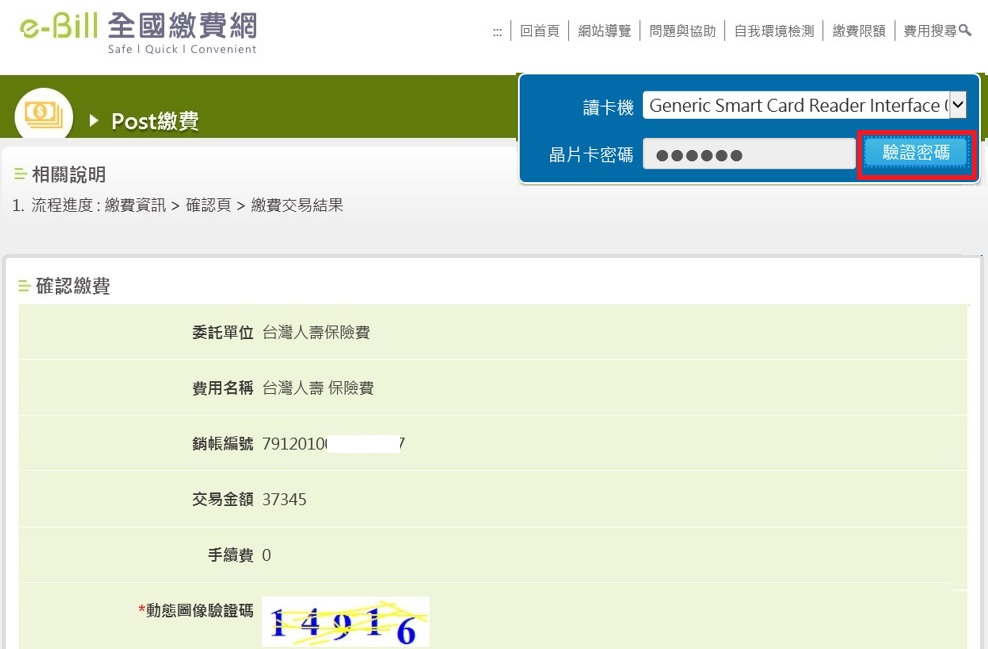
Task: Click the captcha image 14916
Action: point(345,622)
